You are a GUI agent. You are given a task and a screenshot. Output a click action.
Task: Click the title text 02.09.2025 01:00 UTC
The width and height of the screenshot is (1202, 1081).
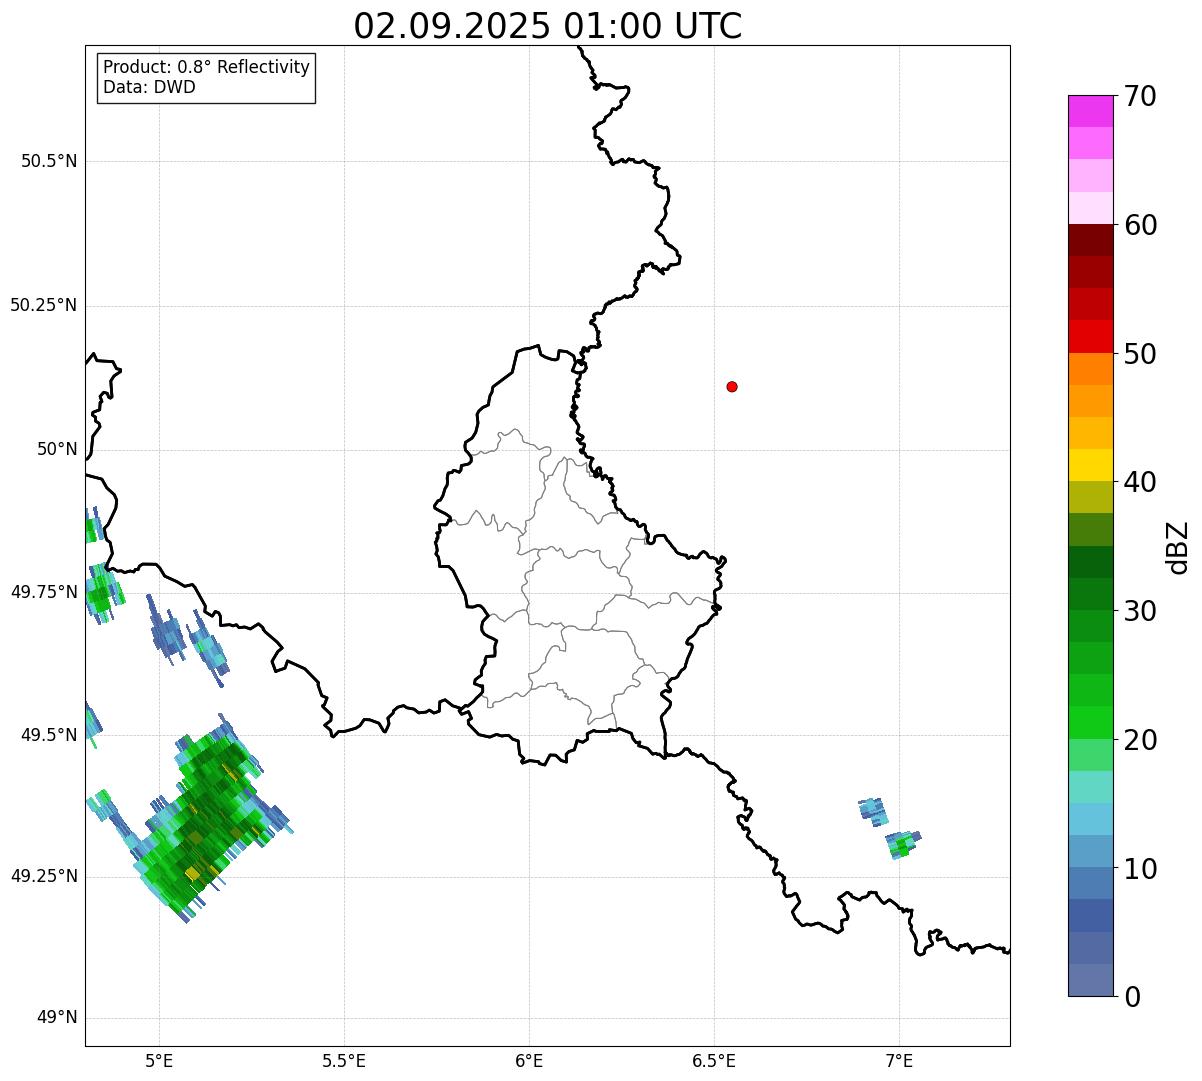click(x=548, y=26)
